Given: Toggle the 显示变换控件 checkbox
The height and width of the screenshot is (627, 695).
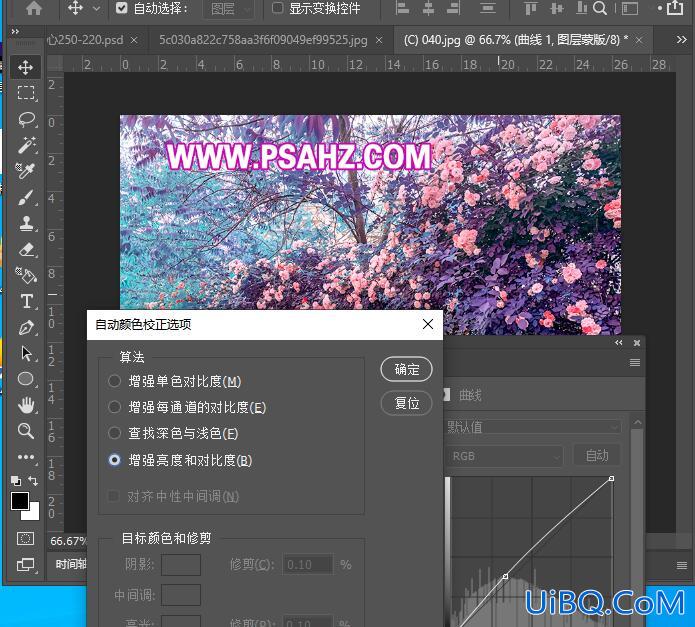Looking at the screenshot, I should point(277,8).
